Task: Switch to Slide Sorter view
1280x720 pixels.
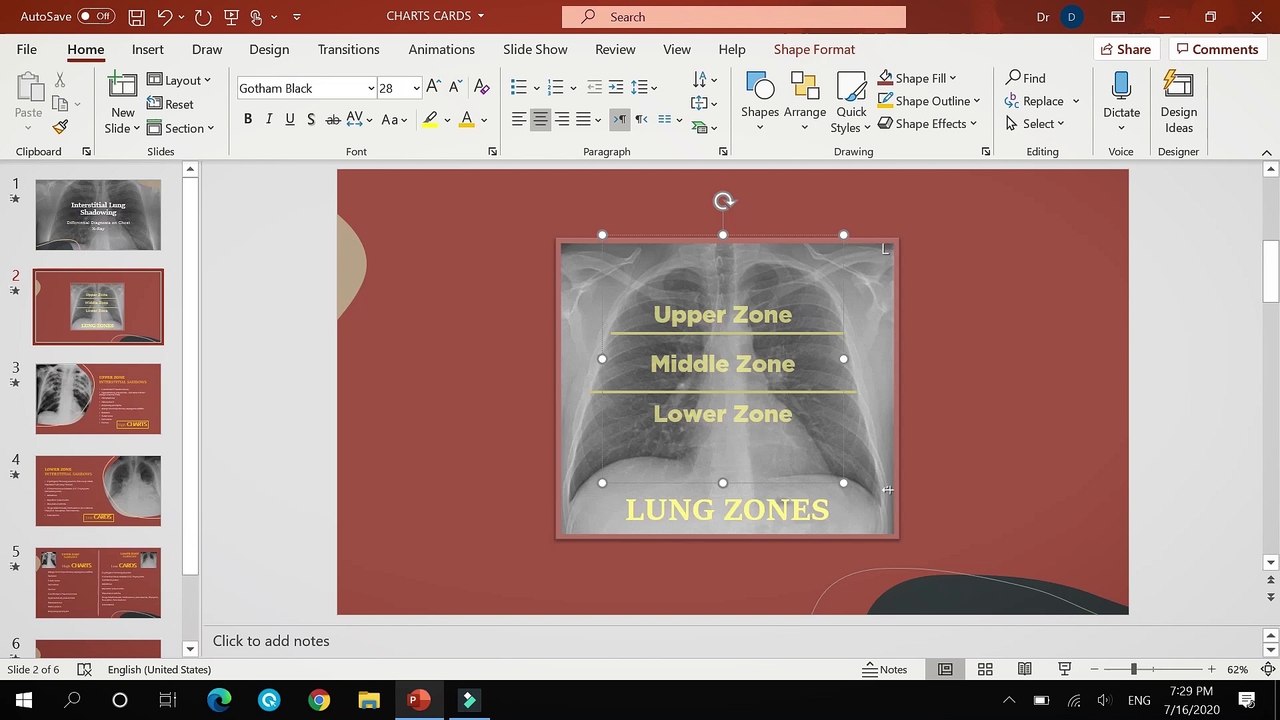Action: pos(985,670)
